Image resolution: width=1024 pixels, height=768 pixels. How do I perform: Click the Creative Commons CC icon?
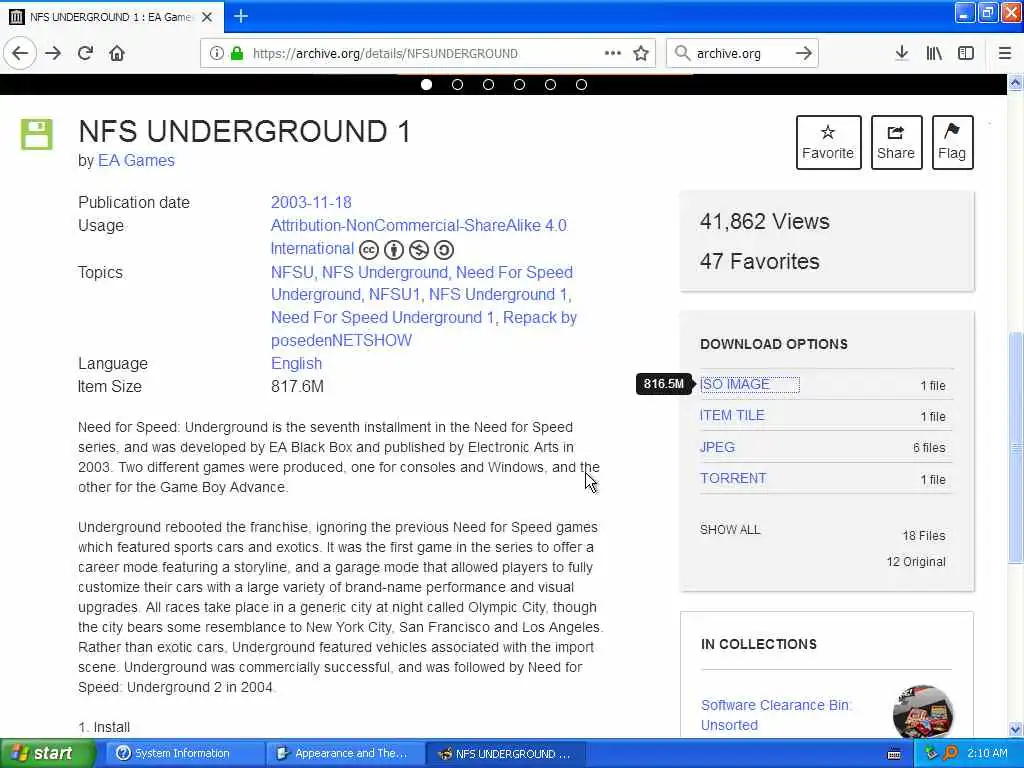(x=369, y=249)
